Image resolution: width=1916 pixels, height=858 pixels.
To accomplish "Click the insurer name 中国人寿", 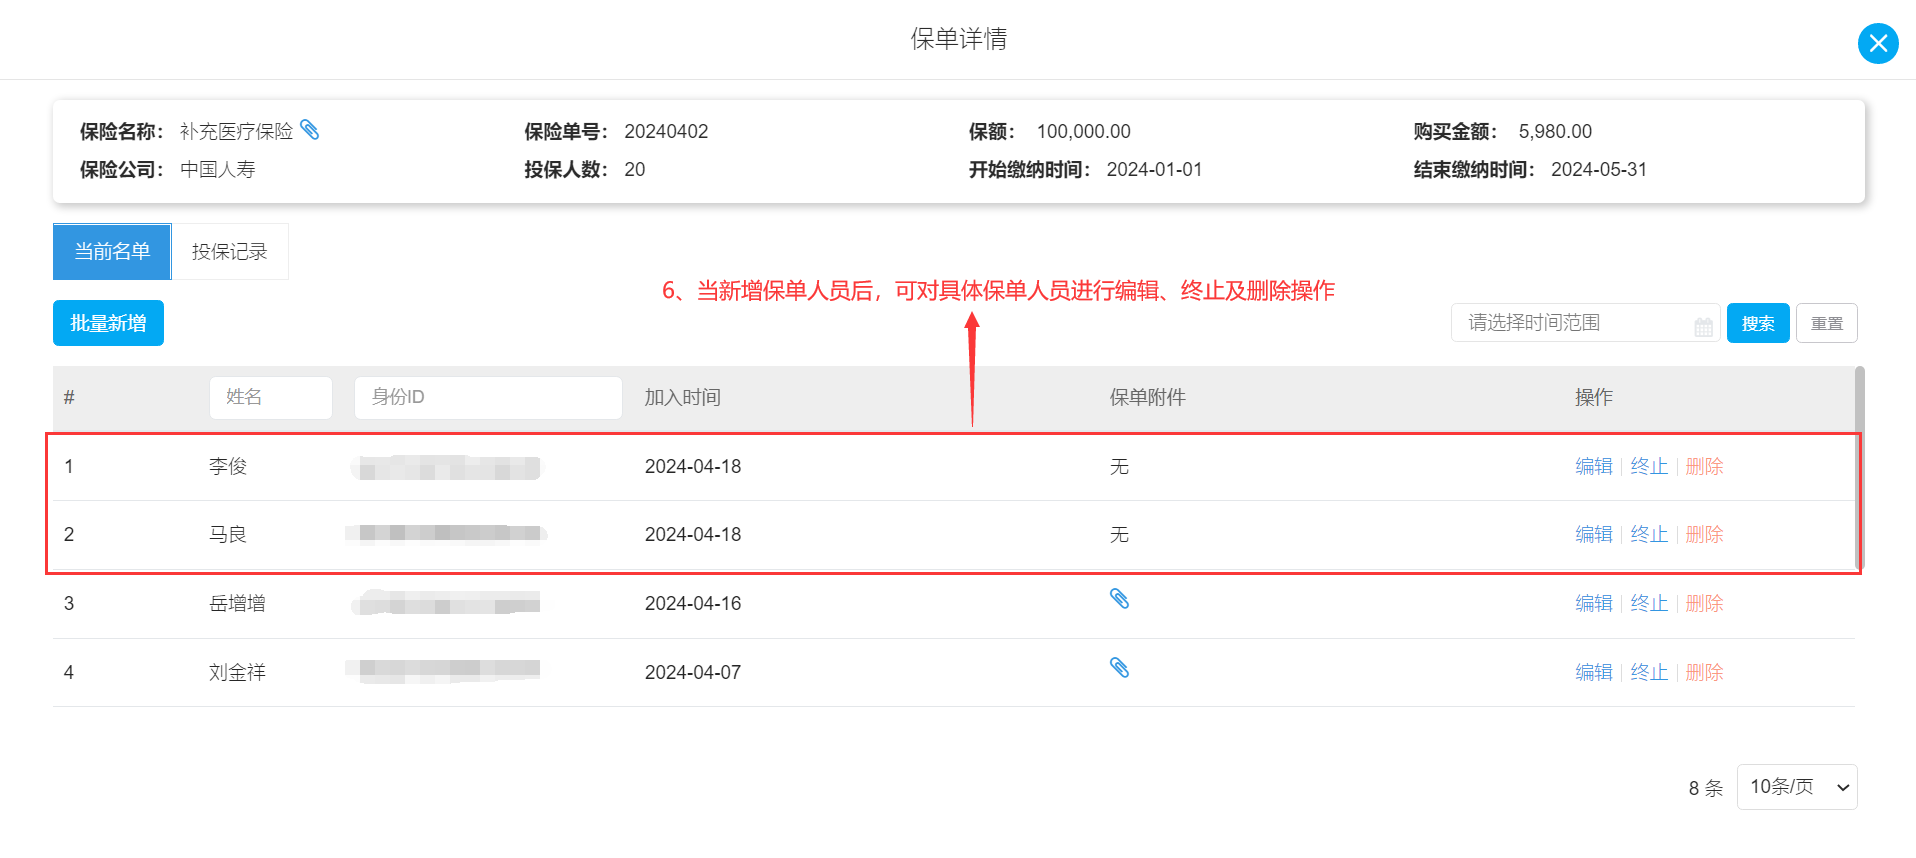I will [218, 169].
